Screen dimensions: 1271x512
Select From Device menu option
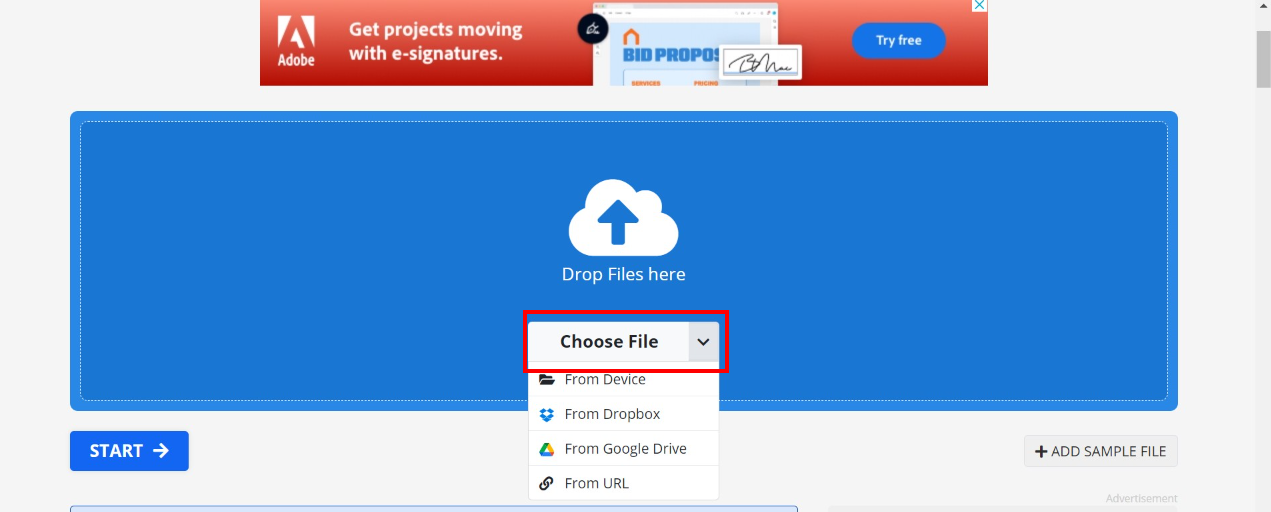[x=623, y=380]
